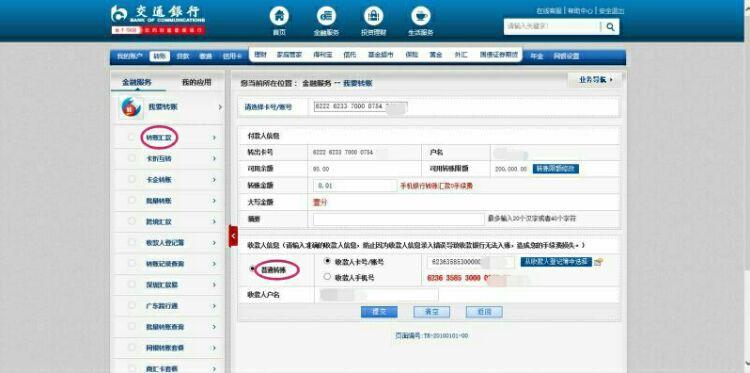This screenshot has height=373, width=750.
Task: Switch to 我的应用 sidebar tab
Action: 196,82
